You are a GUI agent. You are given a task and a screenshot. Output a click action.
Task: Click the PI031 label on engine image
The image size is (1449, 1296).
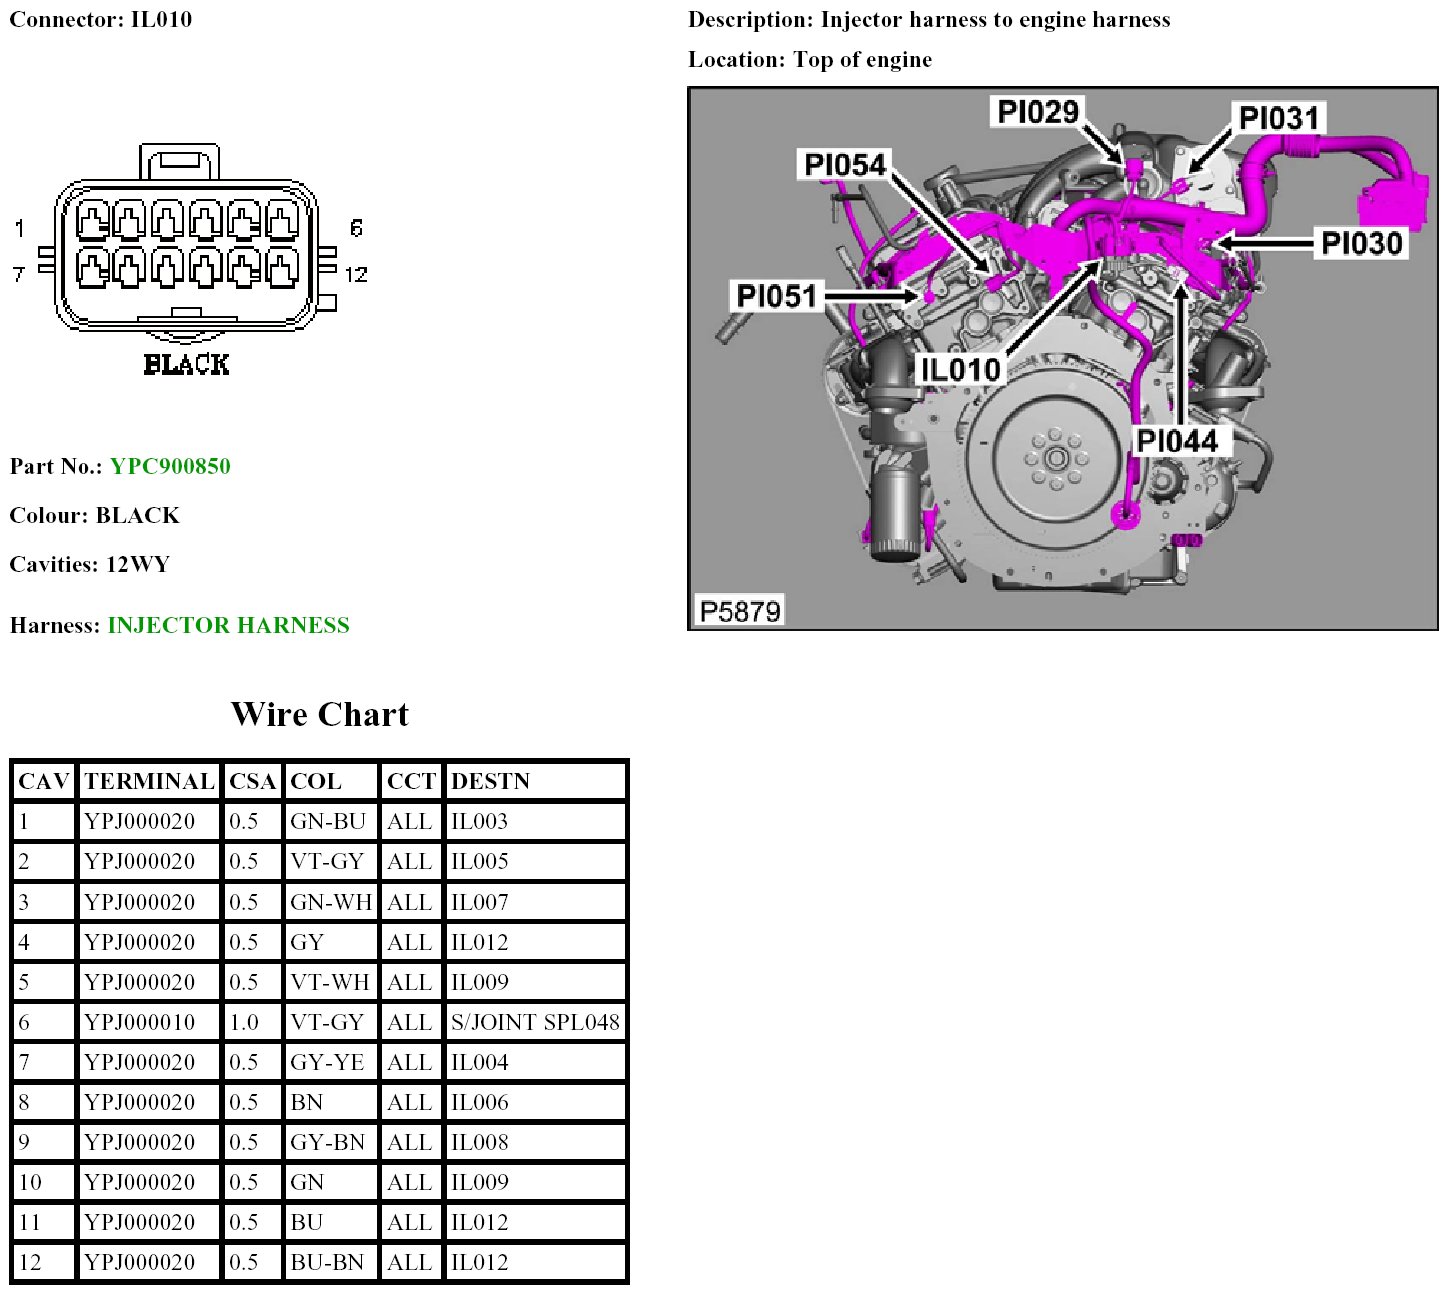pyautogui.click(x=1278, y=118)
